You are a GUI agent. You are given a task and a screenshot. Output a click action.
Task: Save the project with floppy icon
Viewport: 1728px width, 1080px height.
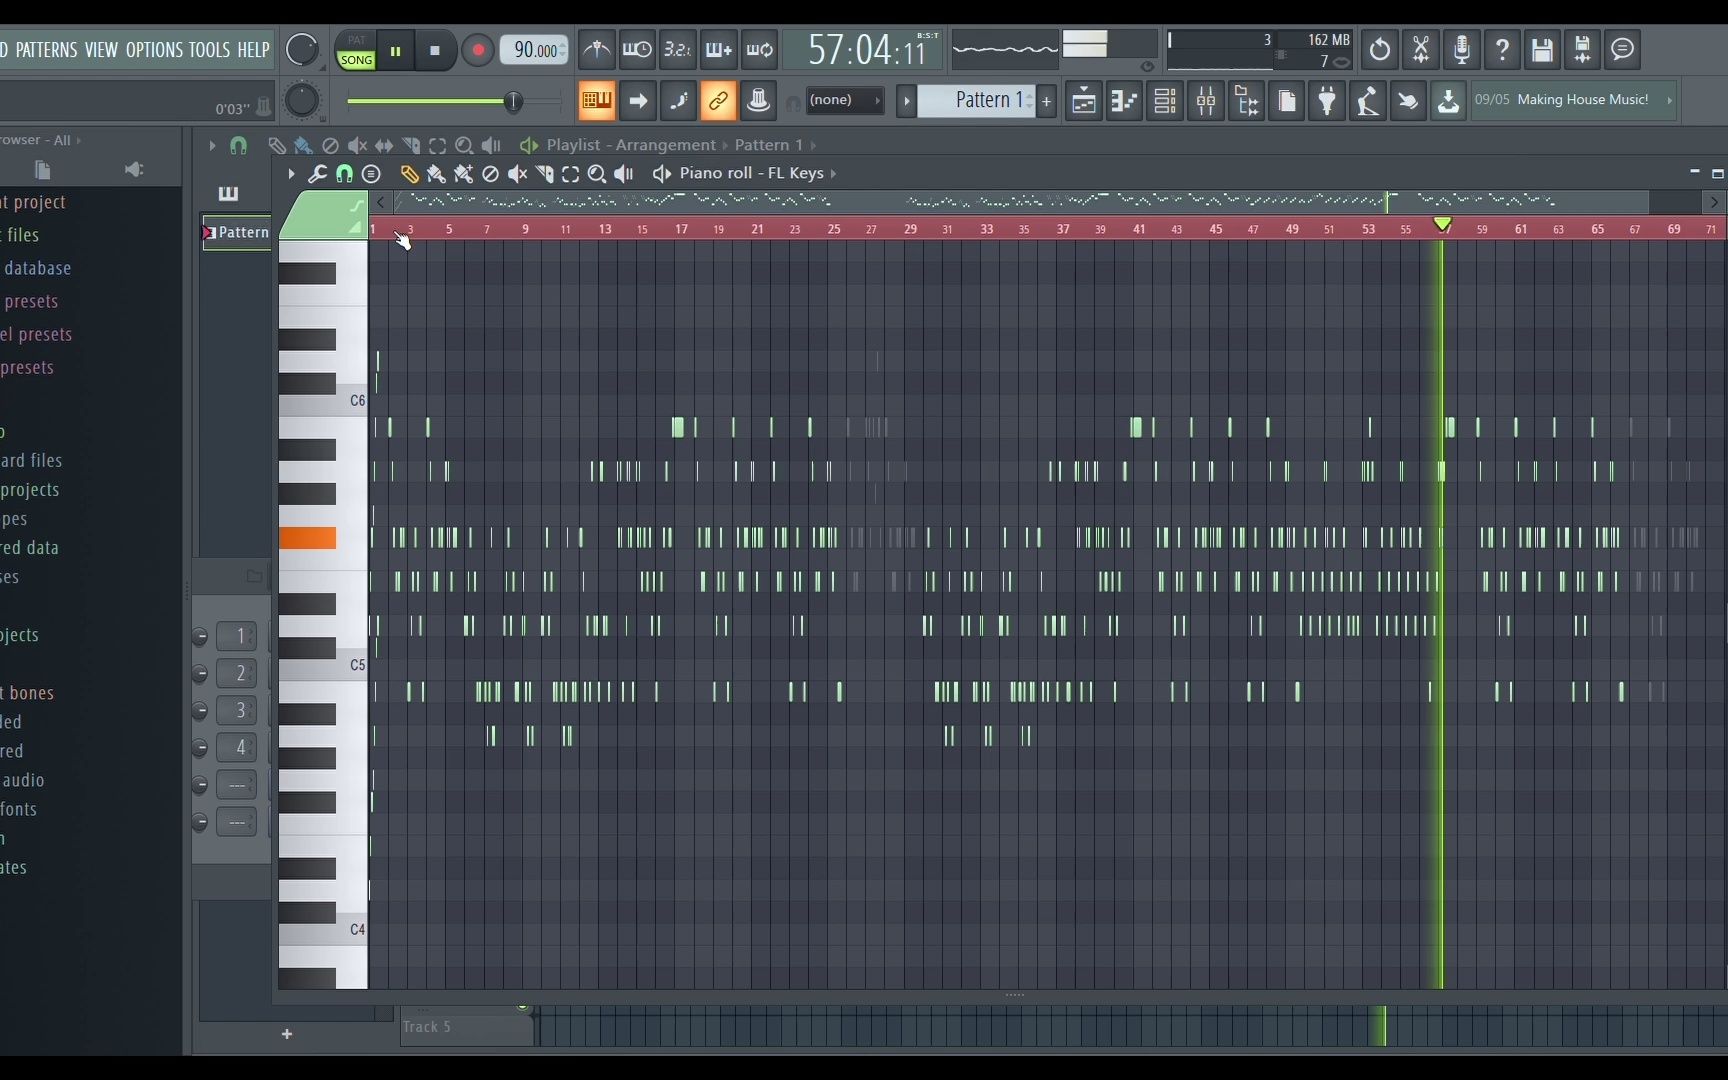click(1542, 49)
